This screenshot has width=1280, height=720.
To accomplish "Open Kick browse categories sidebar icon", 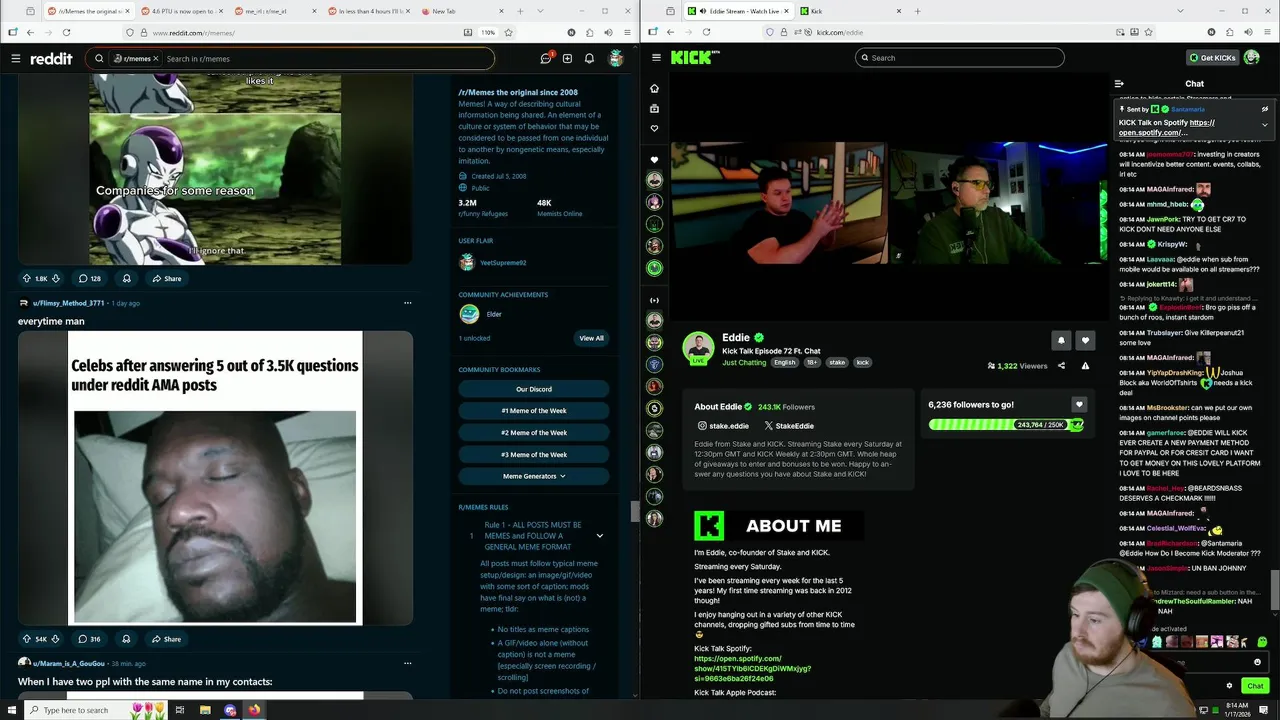I will (655, 108).
